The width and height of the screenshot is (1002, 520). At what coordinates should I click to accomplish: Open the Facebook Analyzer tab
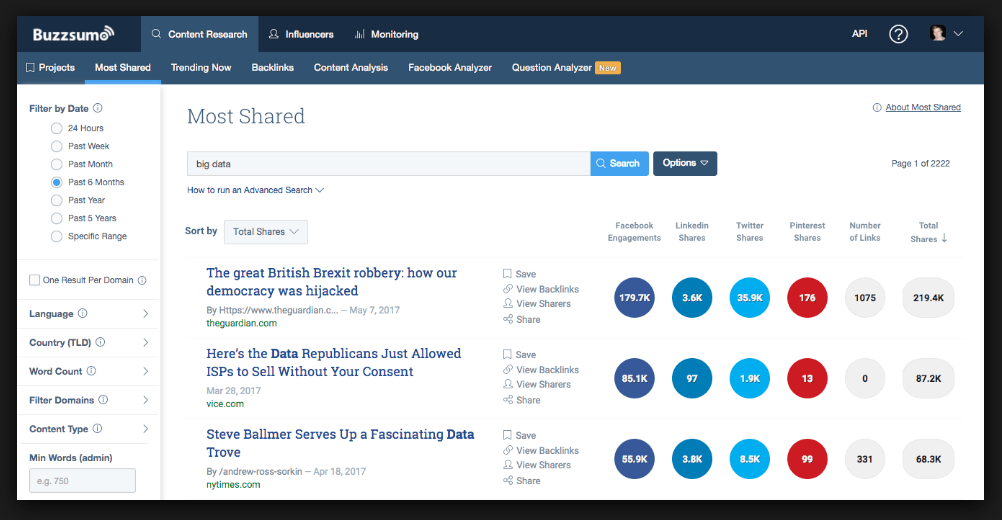450,67
